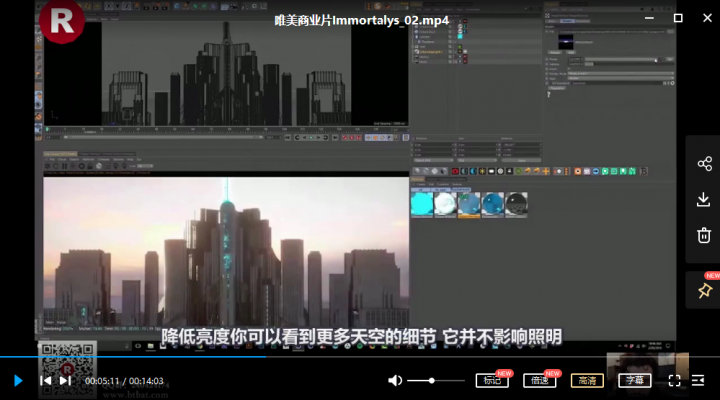Click the blue play button
The image size is (720, 400).
click(x=18, y=381)
